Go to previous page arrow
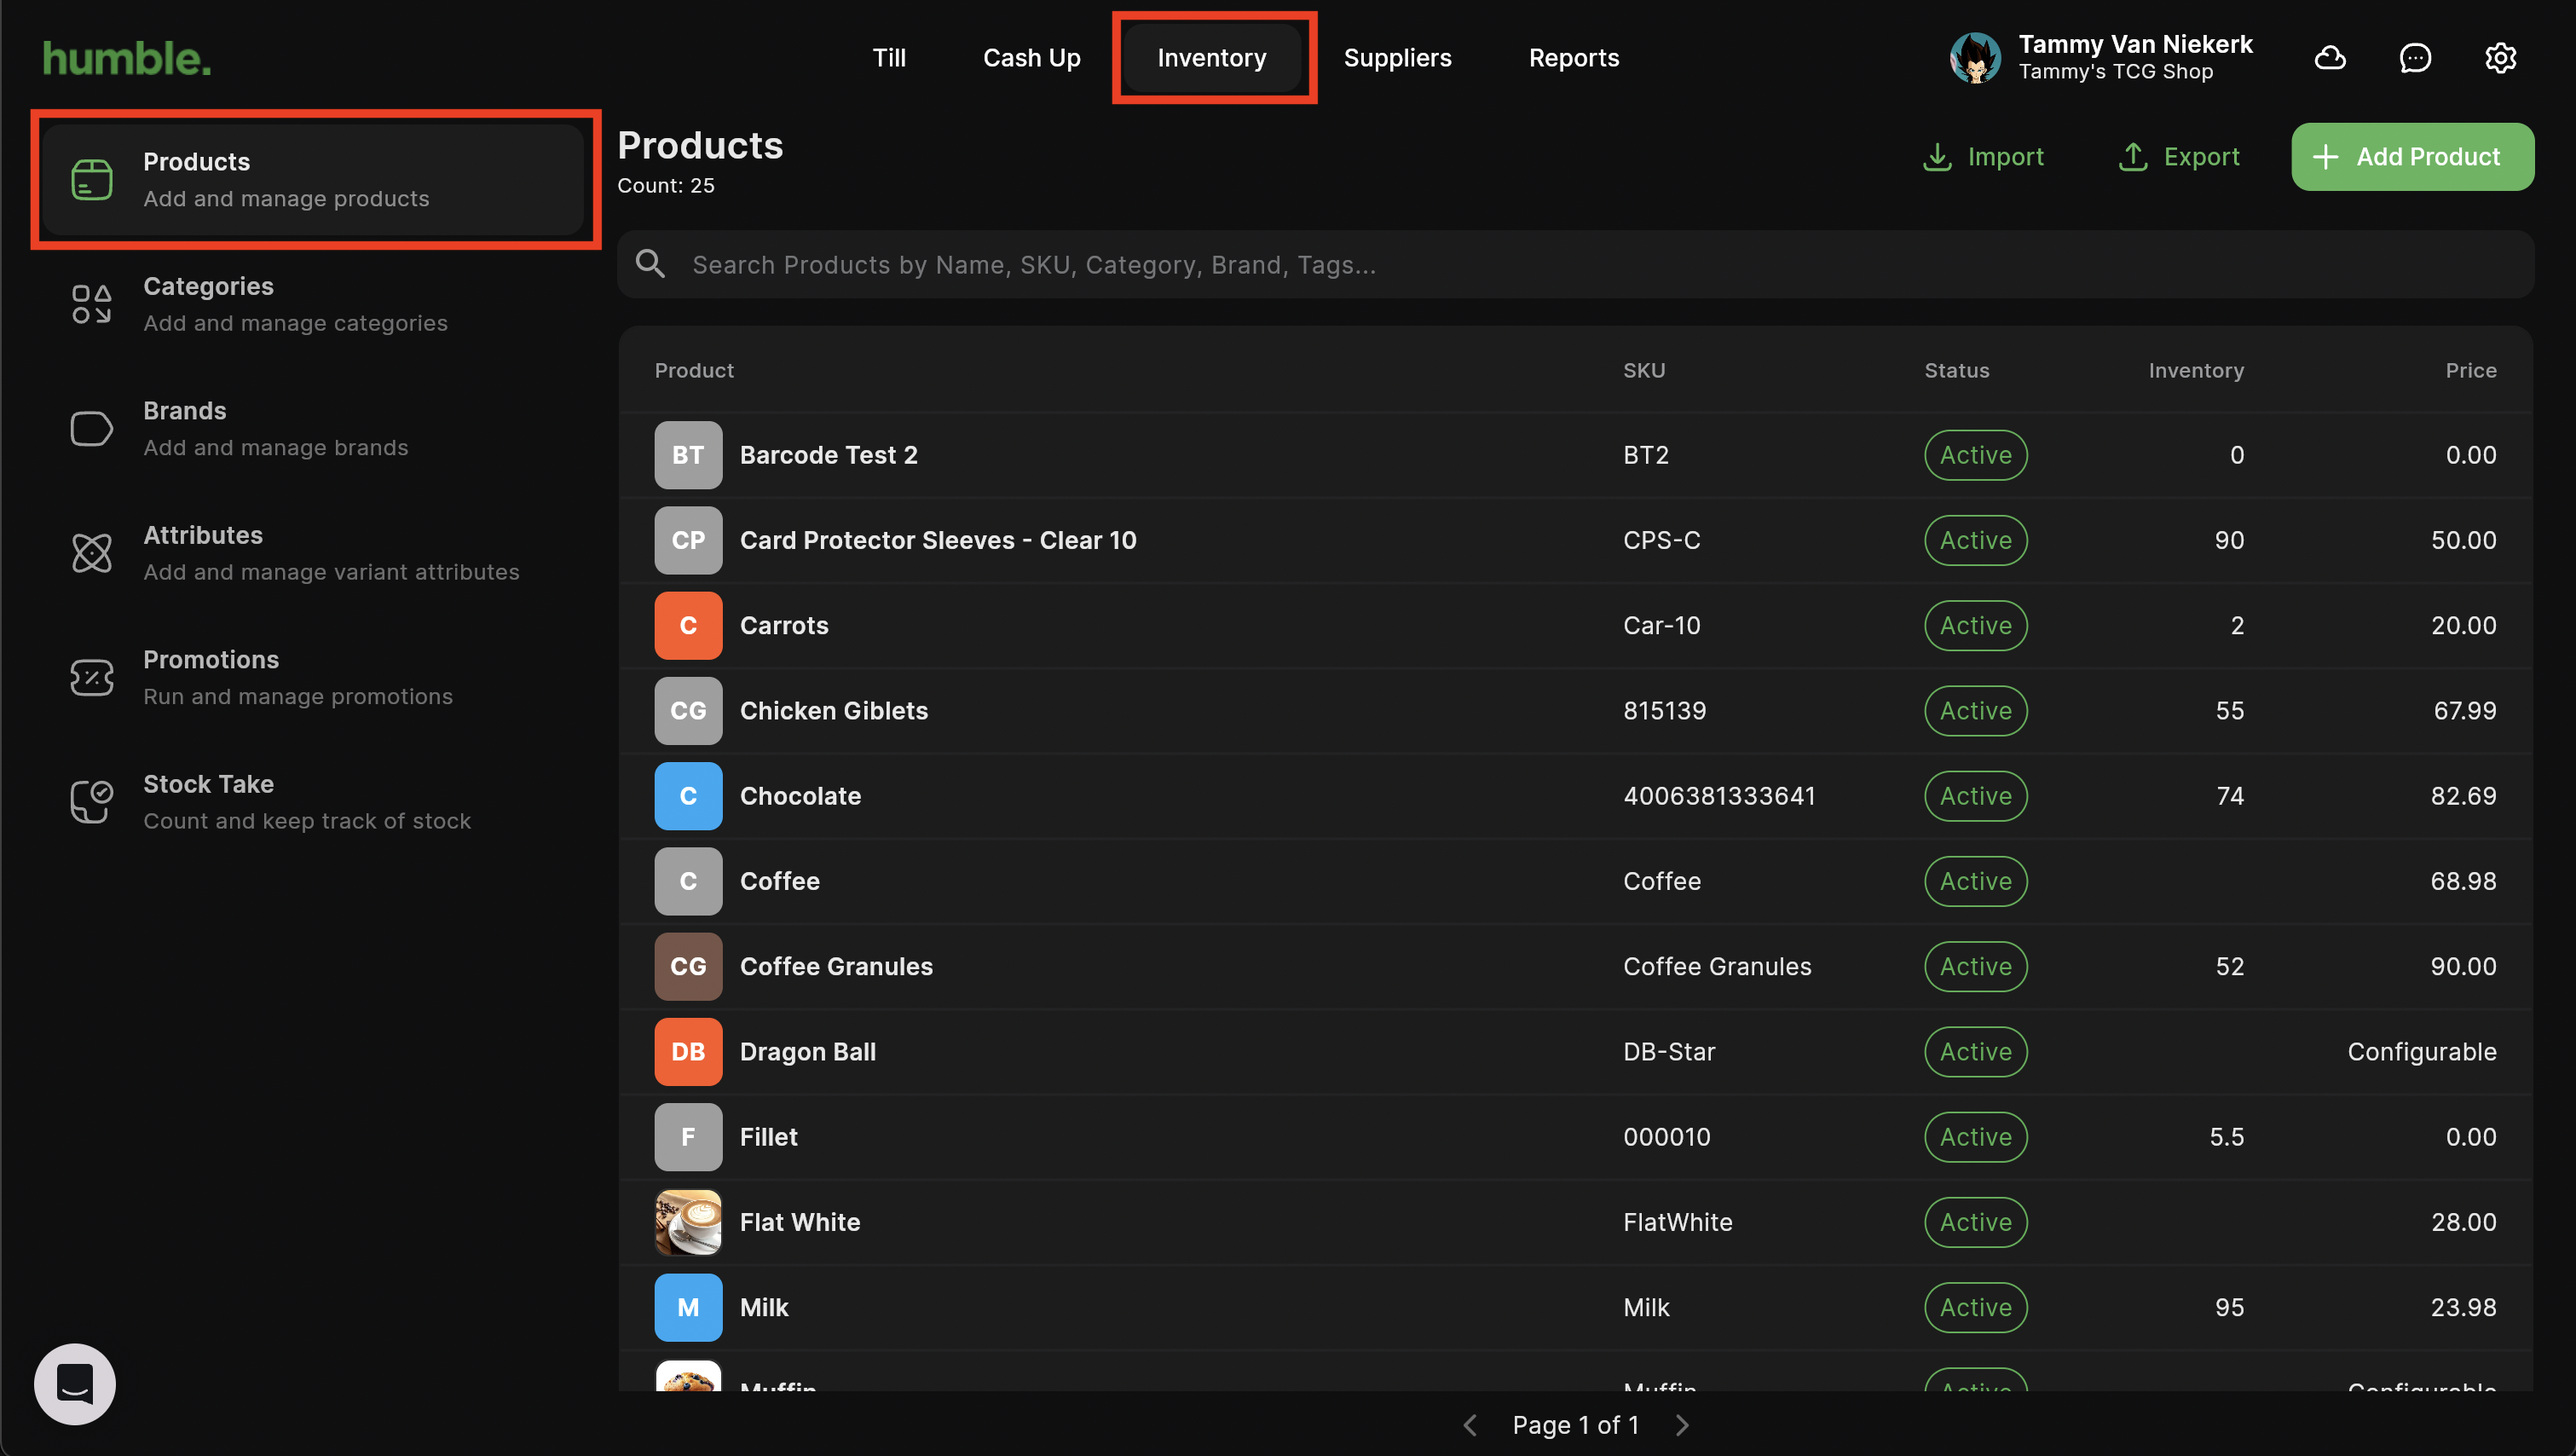This screenshot has width=2576, height=1456. tap(1470, 1425)
